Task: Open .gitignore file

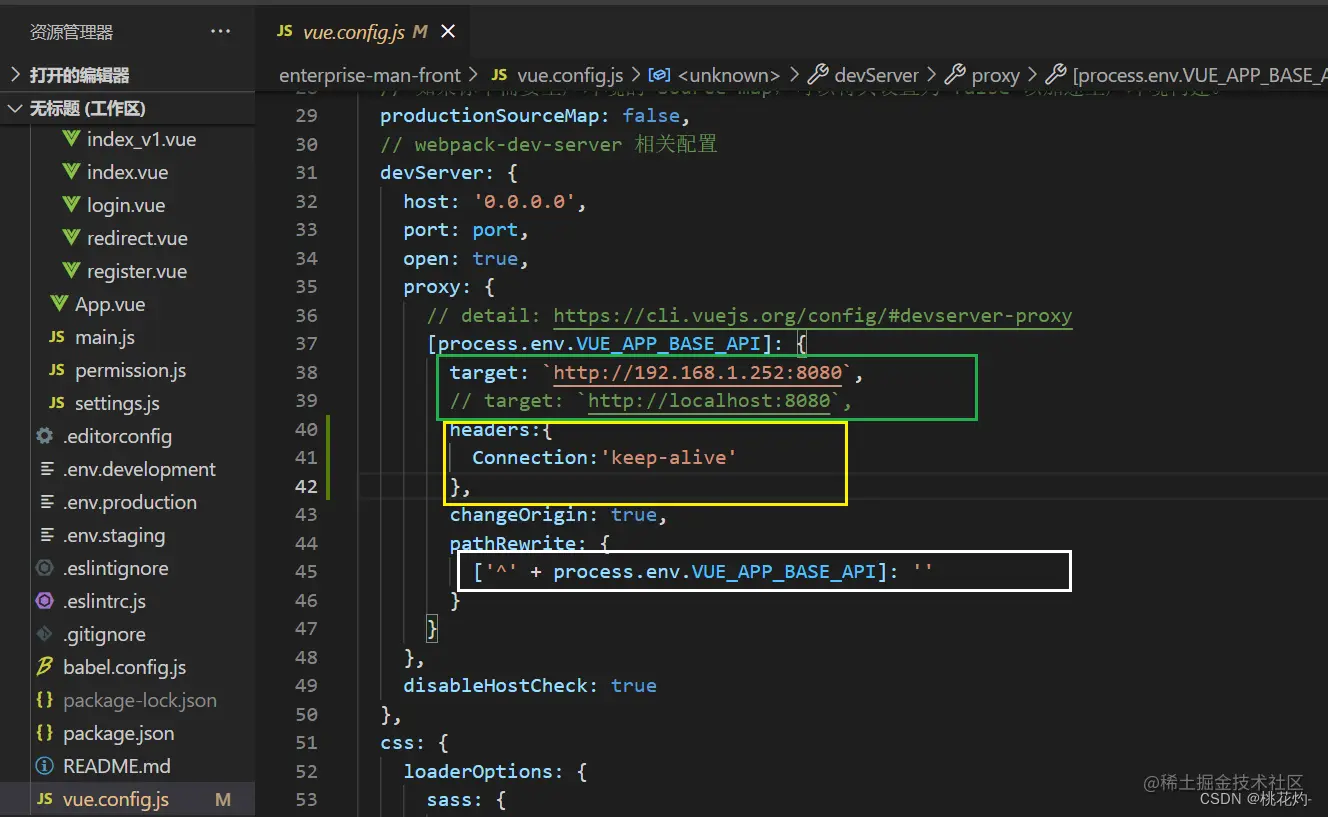Action: (104, 635)
